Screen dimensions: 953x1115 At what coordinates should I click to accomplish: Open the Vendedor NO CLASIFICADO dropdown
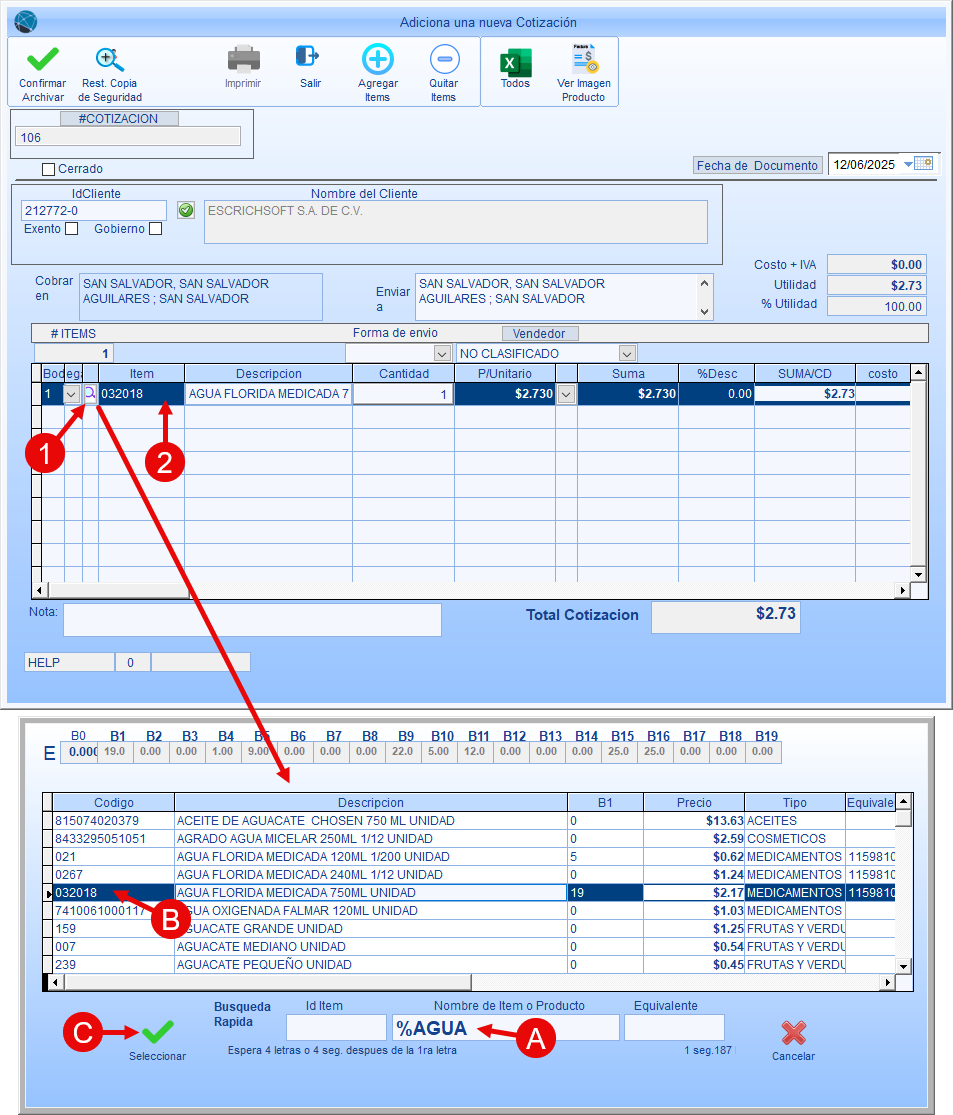(627, 353)
